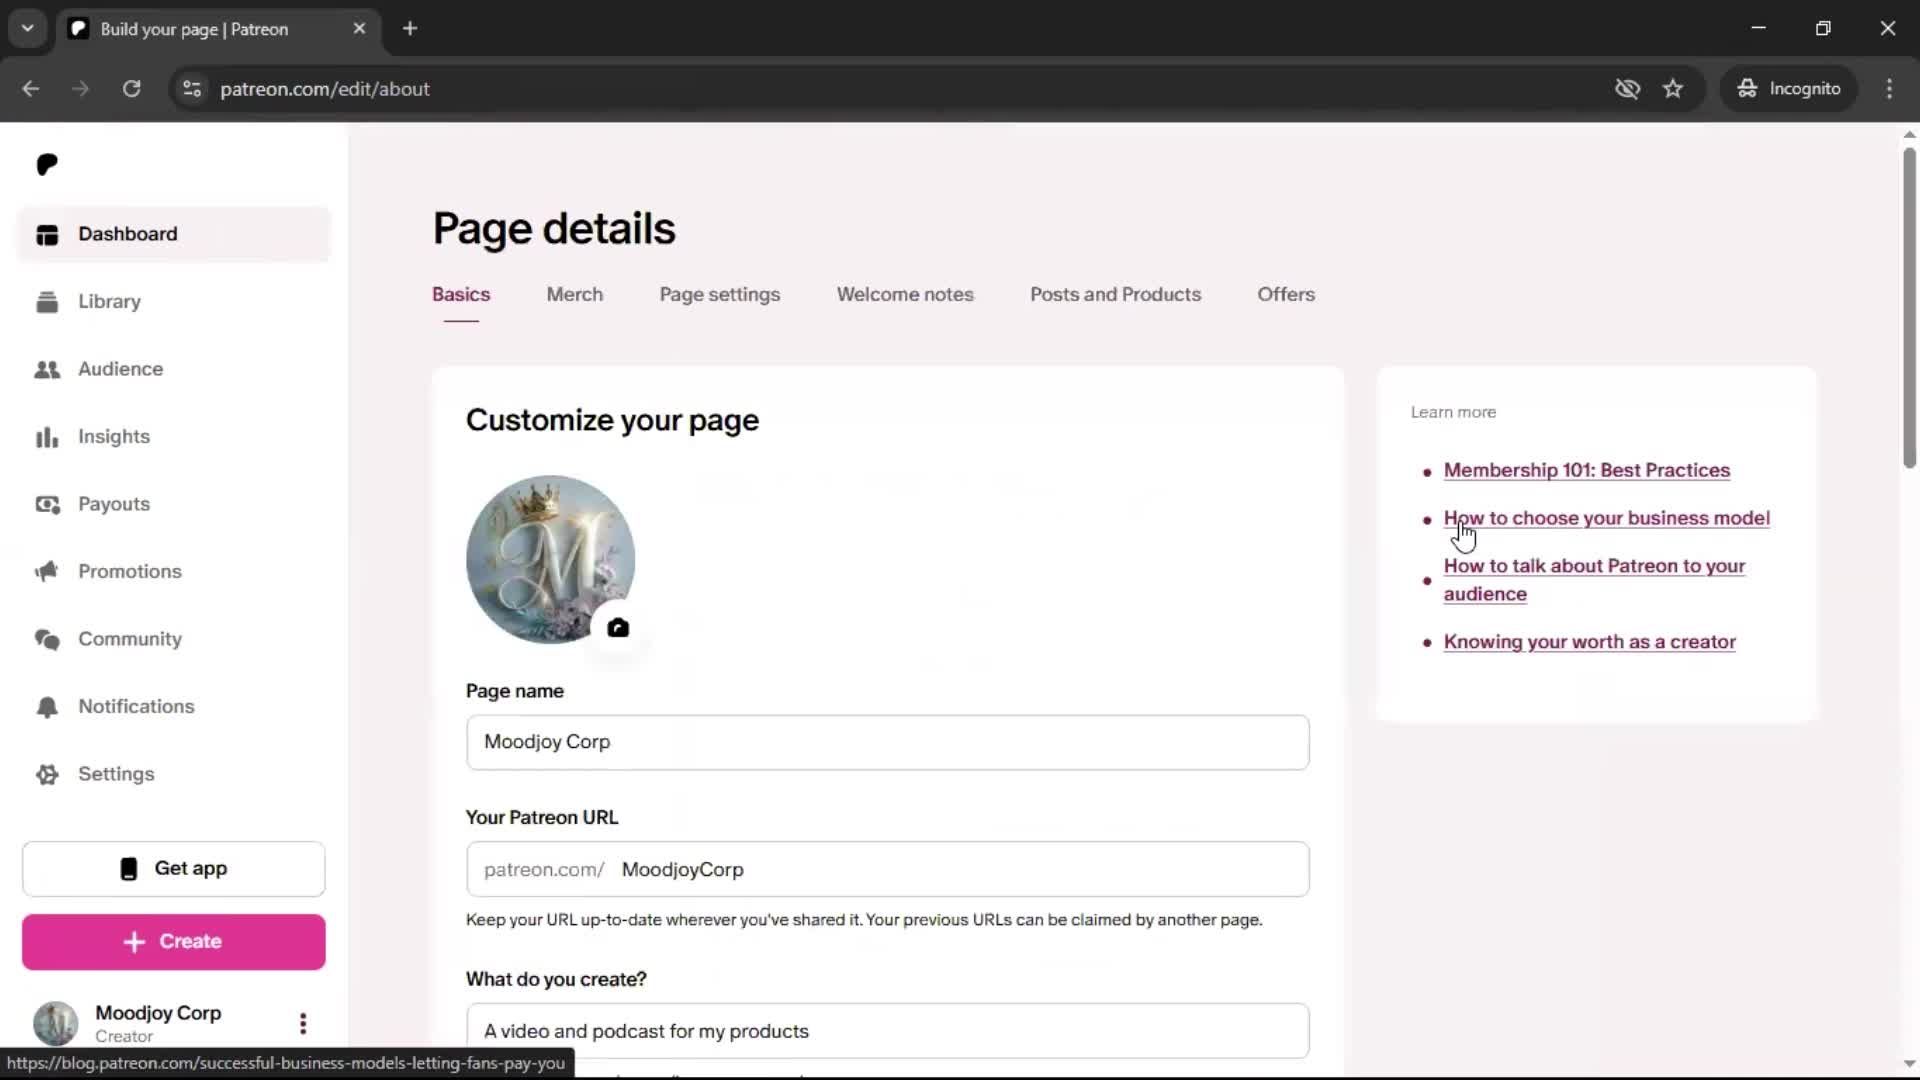
Task: Click the Page name input field
Action: point(888,742)
